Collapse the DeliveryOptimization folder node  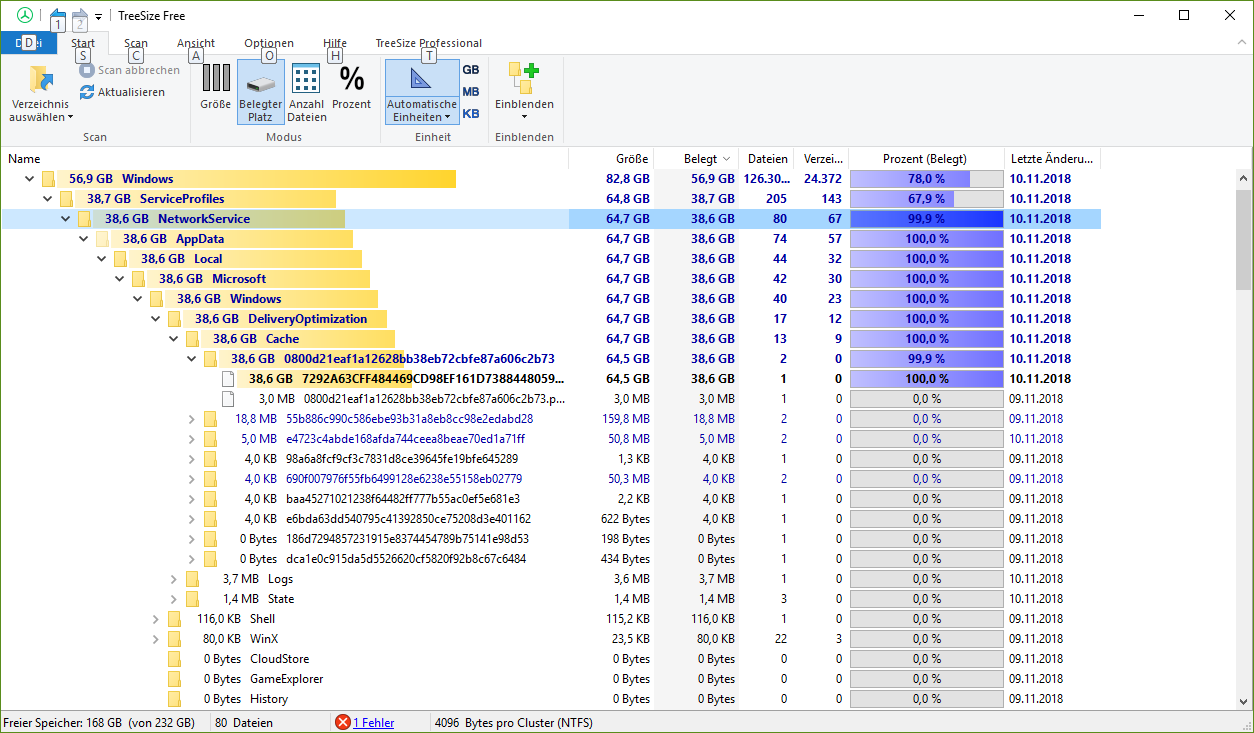pyautogui.click(x=156, y=319)
